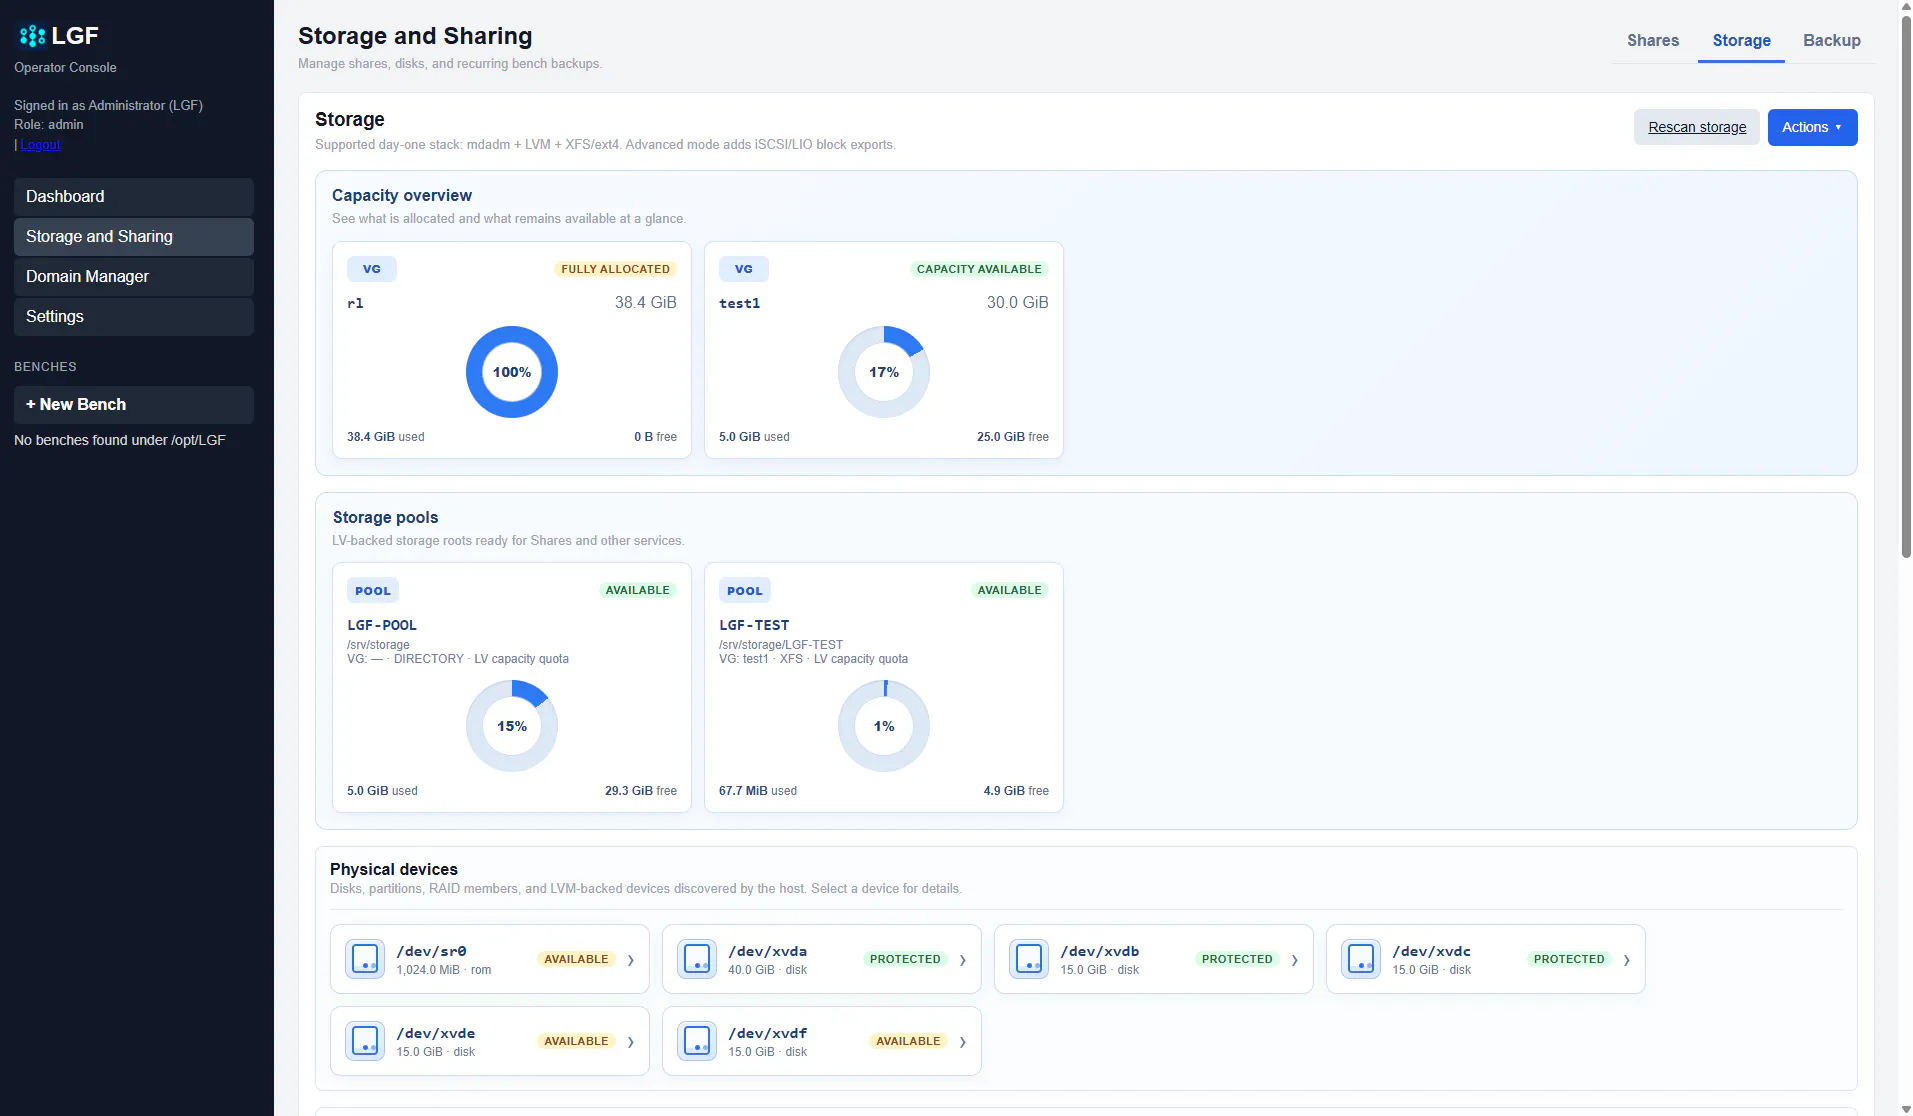The image size is (1913, 1116).
Task: Click the 25.0 GiB free value
Action: 1013,437
